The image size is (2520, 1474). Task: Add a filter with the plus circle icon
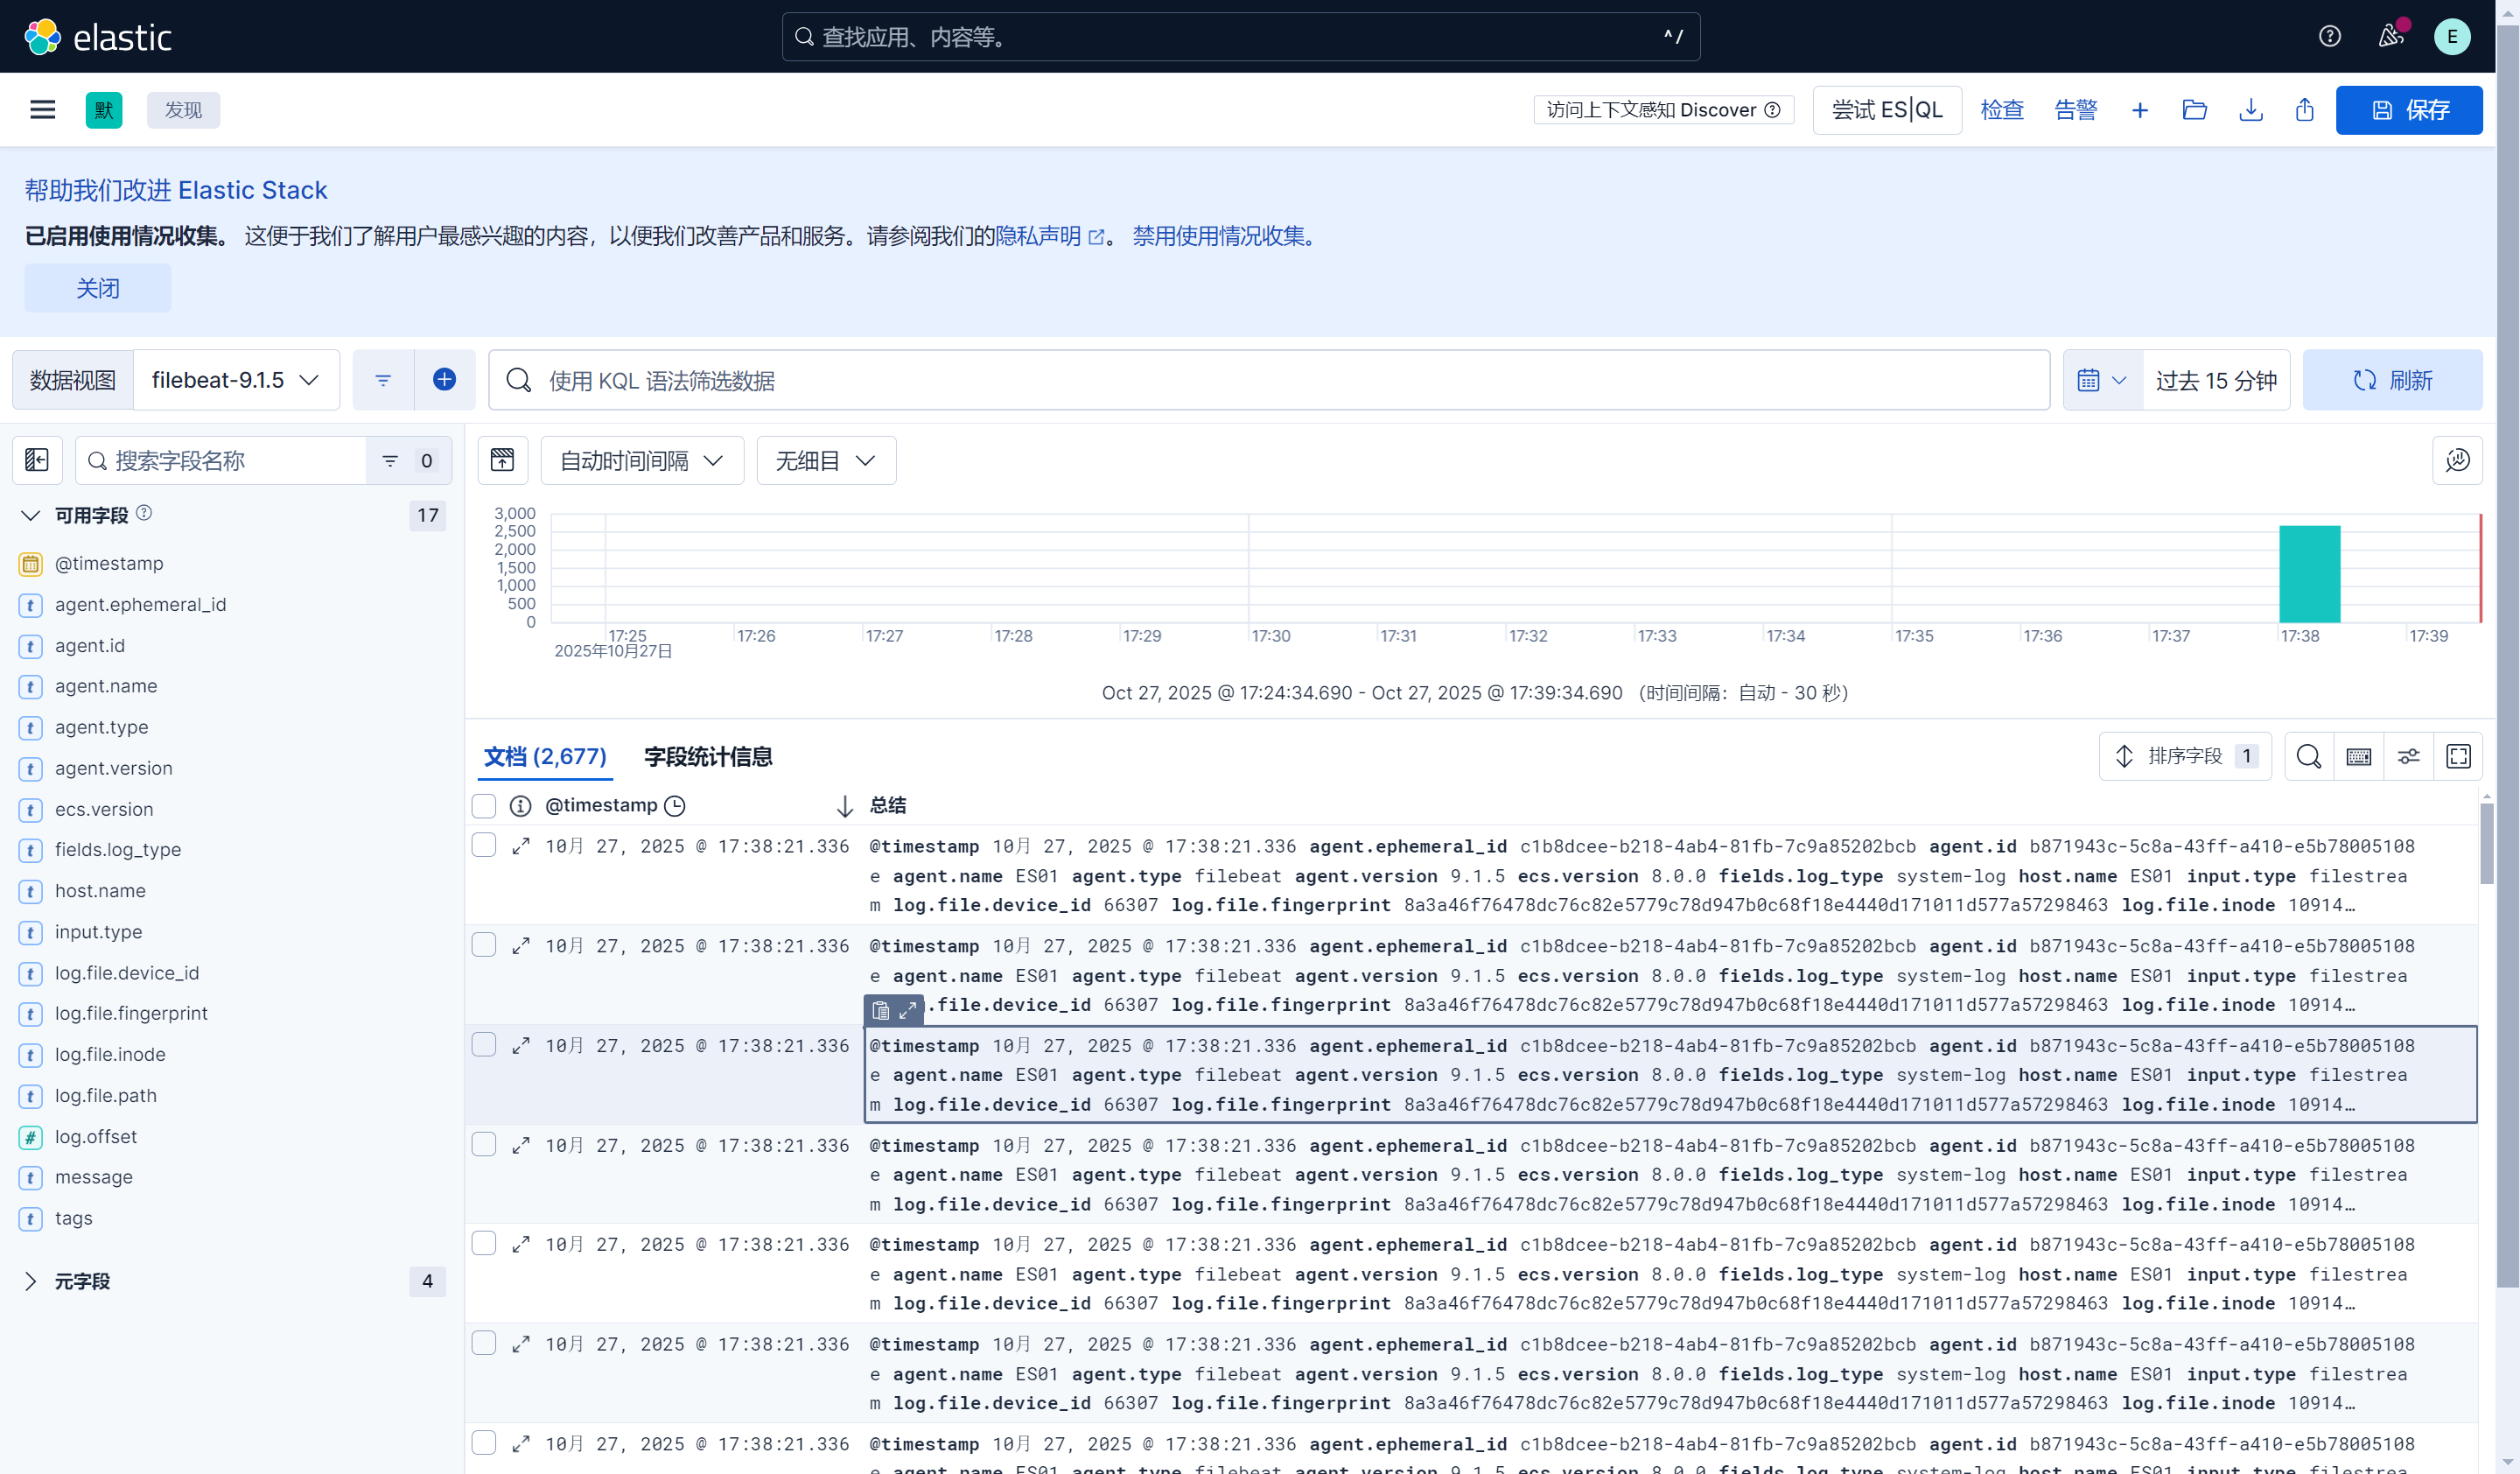(x=444, y=380)
